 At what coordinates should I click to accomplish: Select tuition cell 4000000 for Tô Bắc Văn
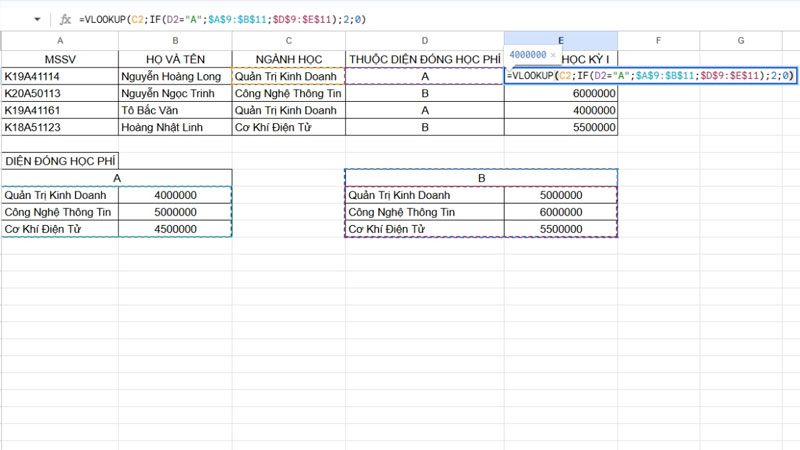[x=561, y=110]
